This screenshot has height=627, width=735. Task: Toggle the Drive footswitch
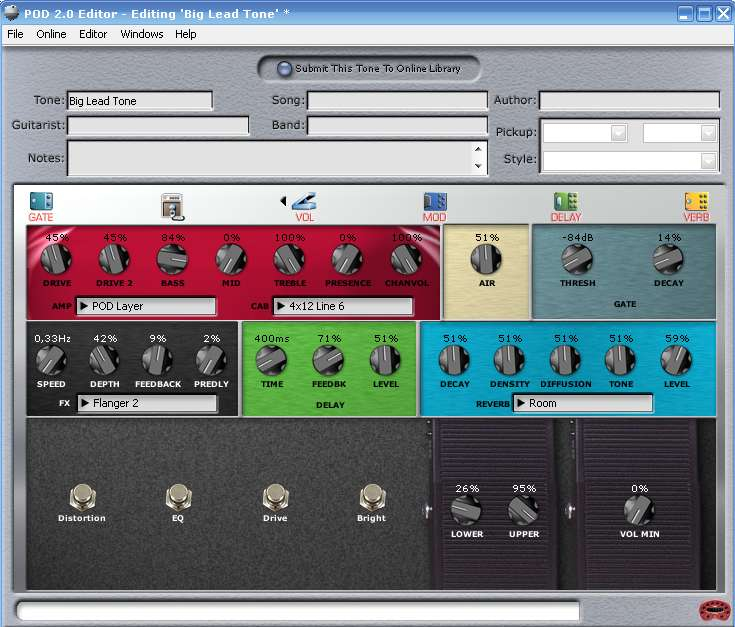(275, 496)
